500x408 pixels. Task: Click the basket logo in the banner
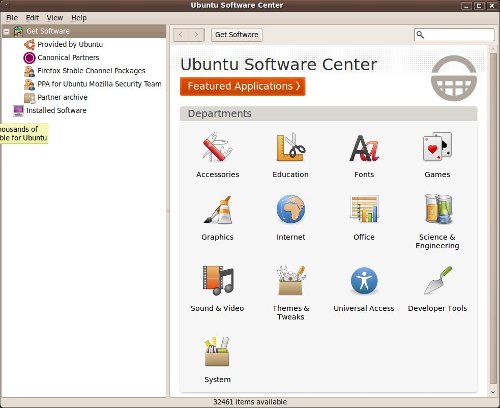454,78
